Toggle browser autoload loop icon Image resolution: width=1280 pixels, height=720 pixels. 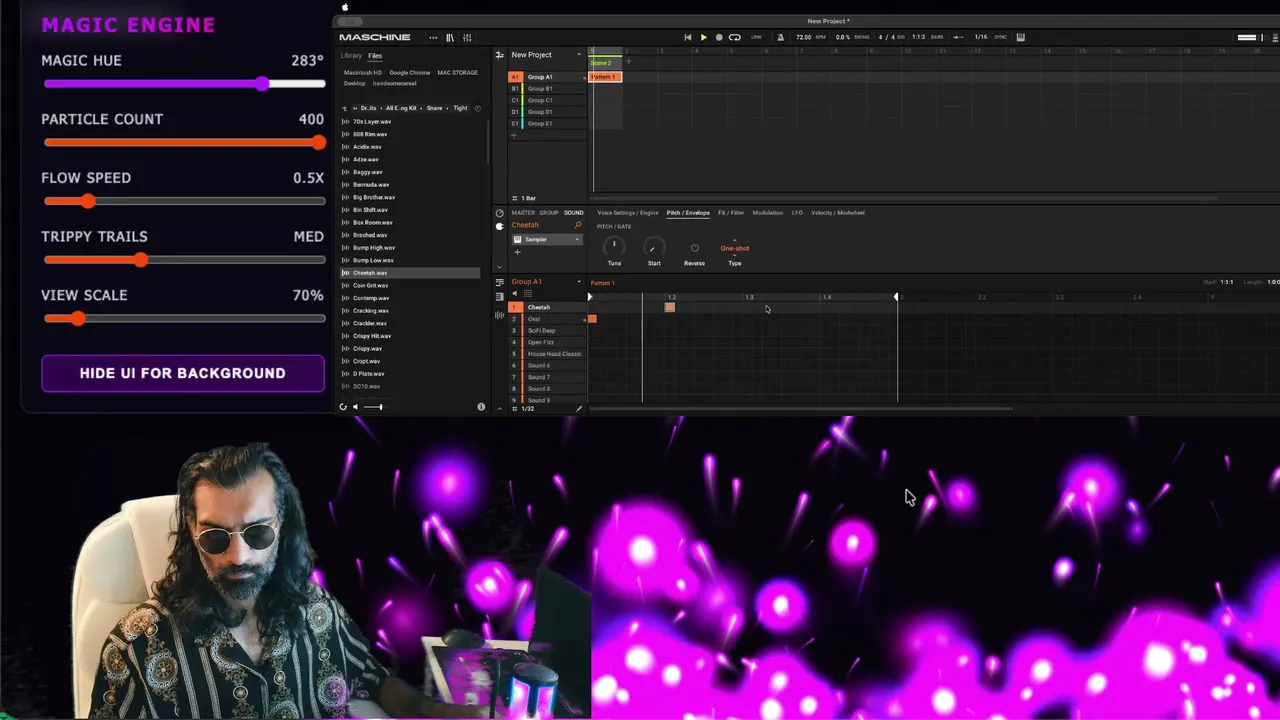pyautogui.click(x=343, y=407)
